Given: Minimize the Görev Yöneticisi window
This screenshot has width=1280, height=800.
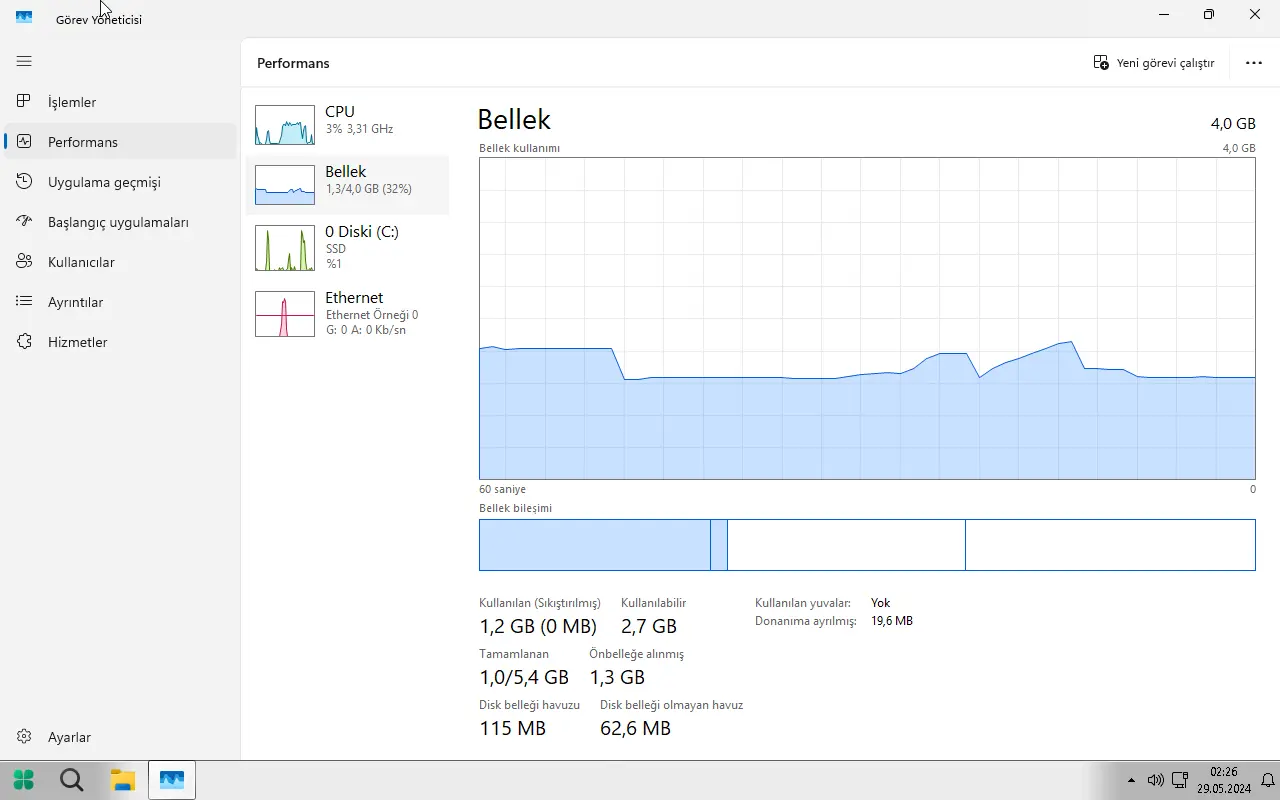Looking at the screenshot, I should (1164, 15).
